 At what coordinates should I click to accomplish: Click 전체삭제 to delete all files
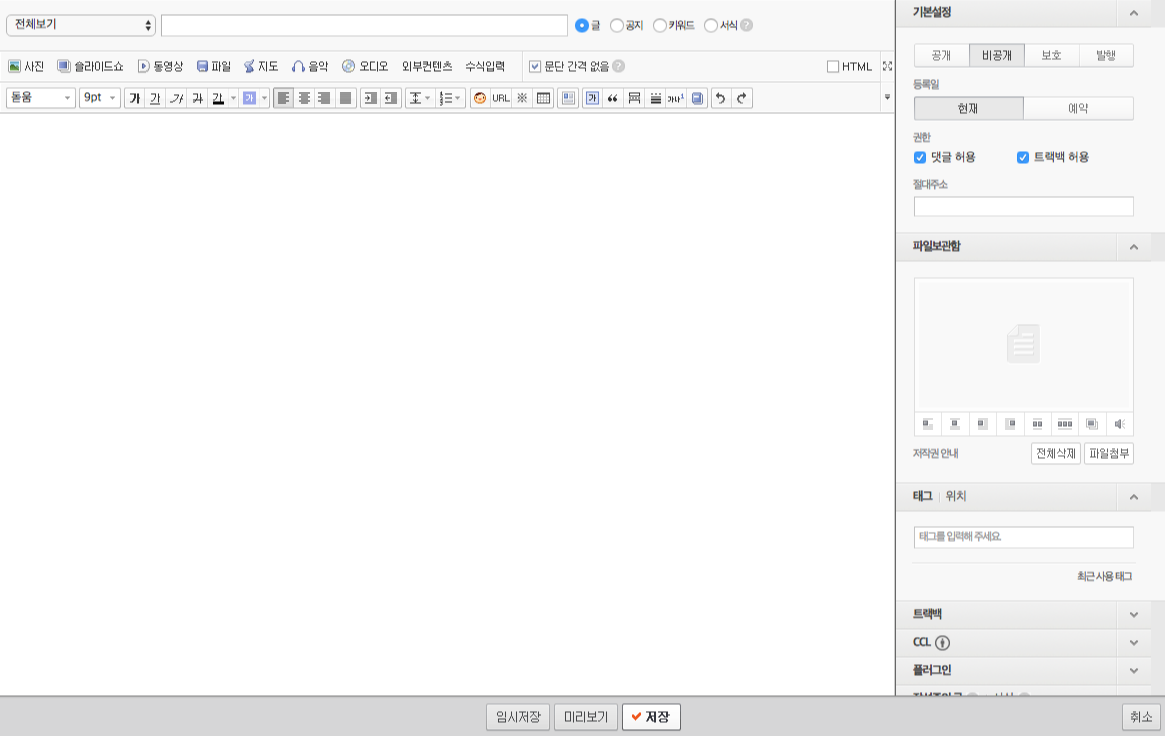click(x=1056, y=453)
